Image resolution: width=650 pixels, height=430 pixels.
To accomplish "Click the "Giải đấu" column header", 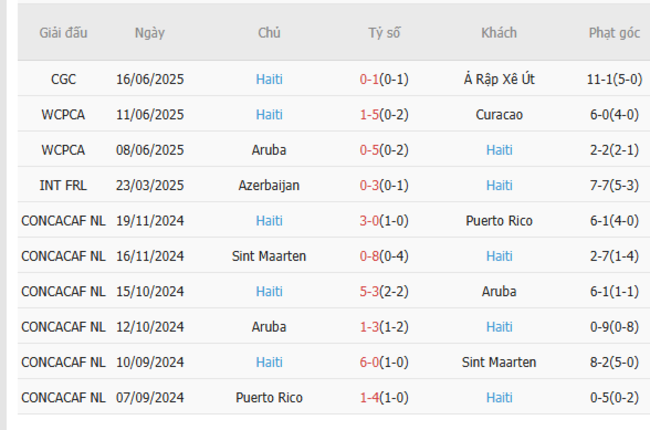I will coord(63,33).
